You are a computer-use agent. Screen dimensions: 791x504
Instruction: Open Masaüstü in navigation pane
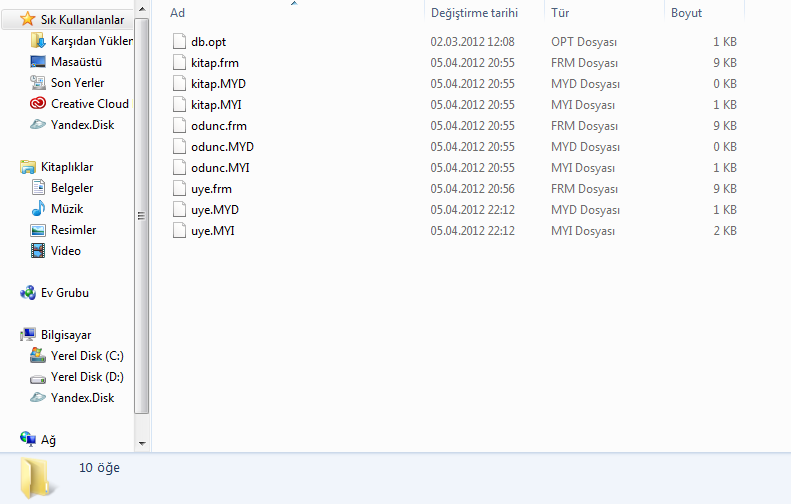pyautogui.click(x=76, y=62)
